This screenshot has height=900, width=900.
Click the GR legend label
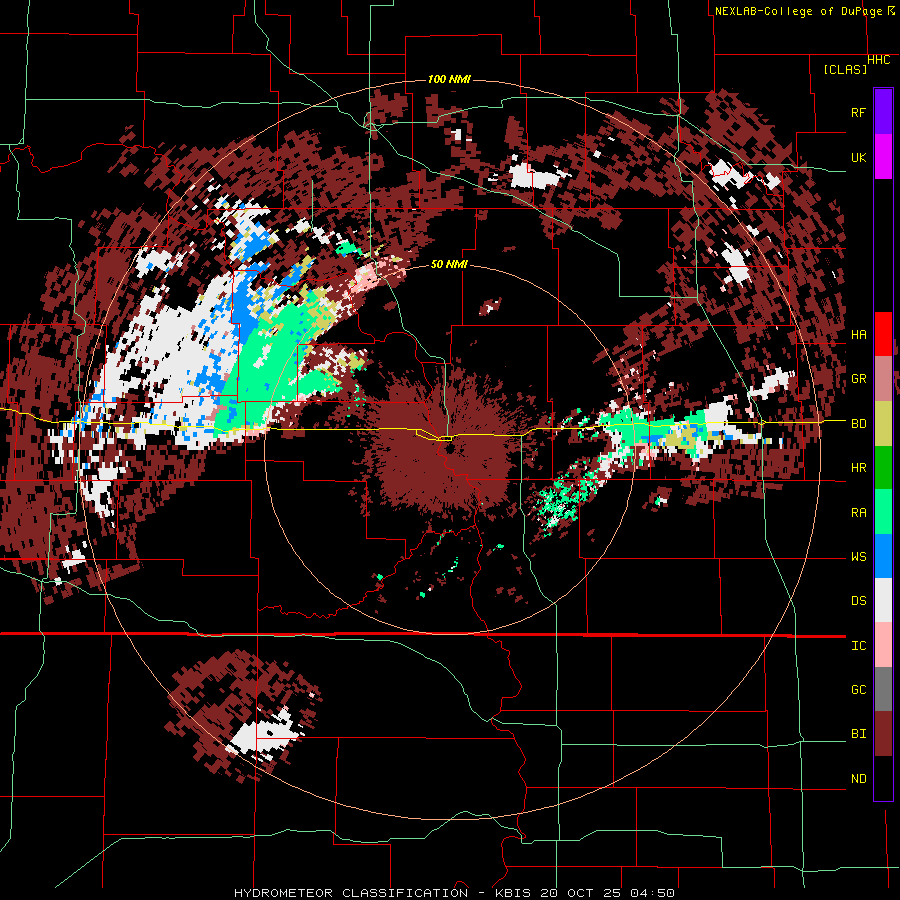pos(858,379)
